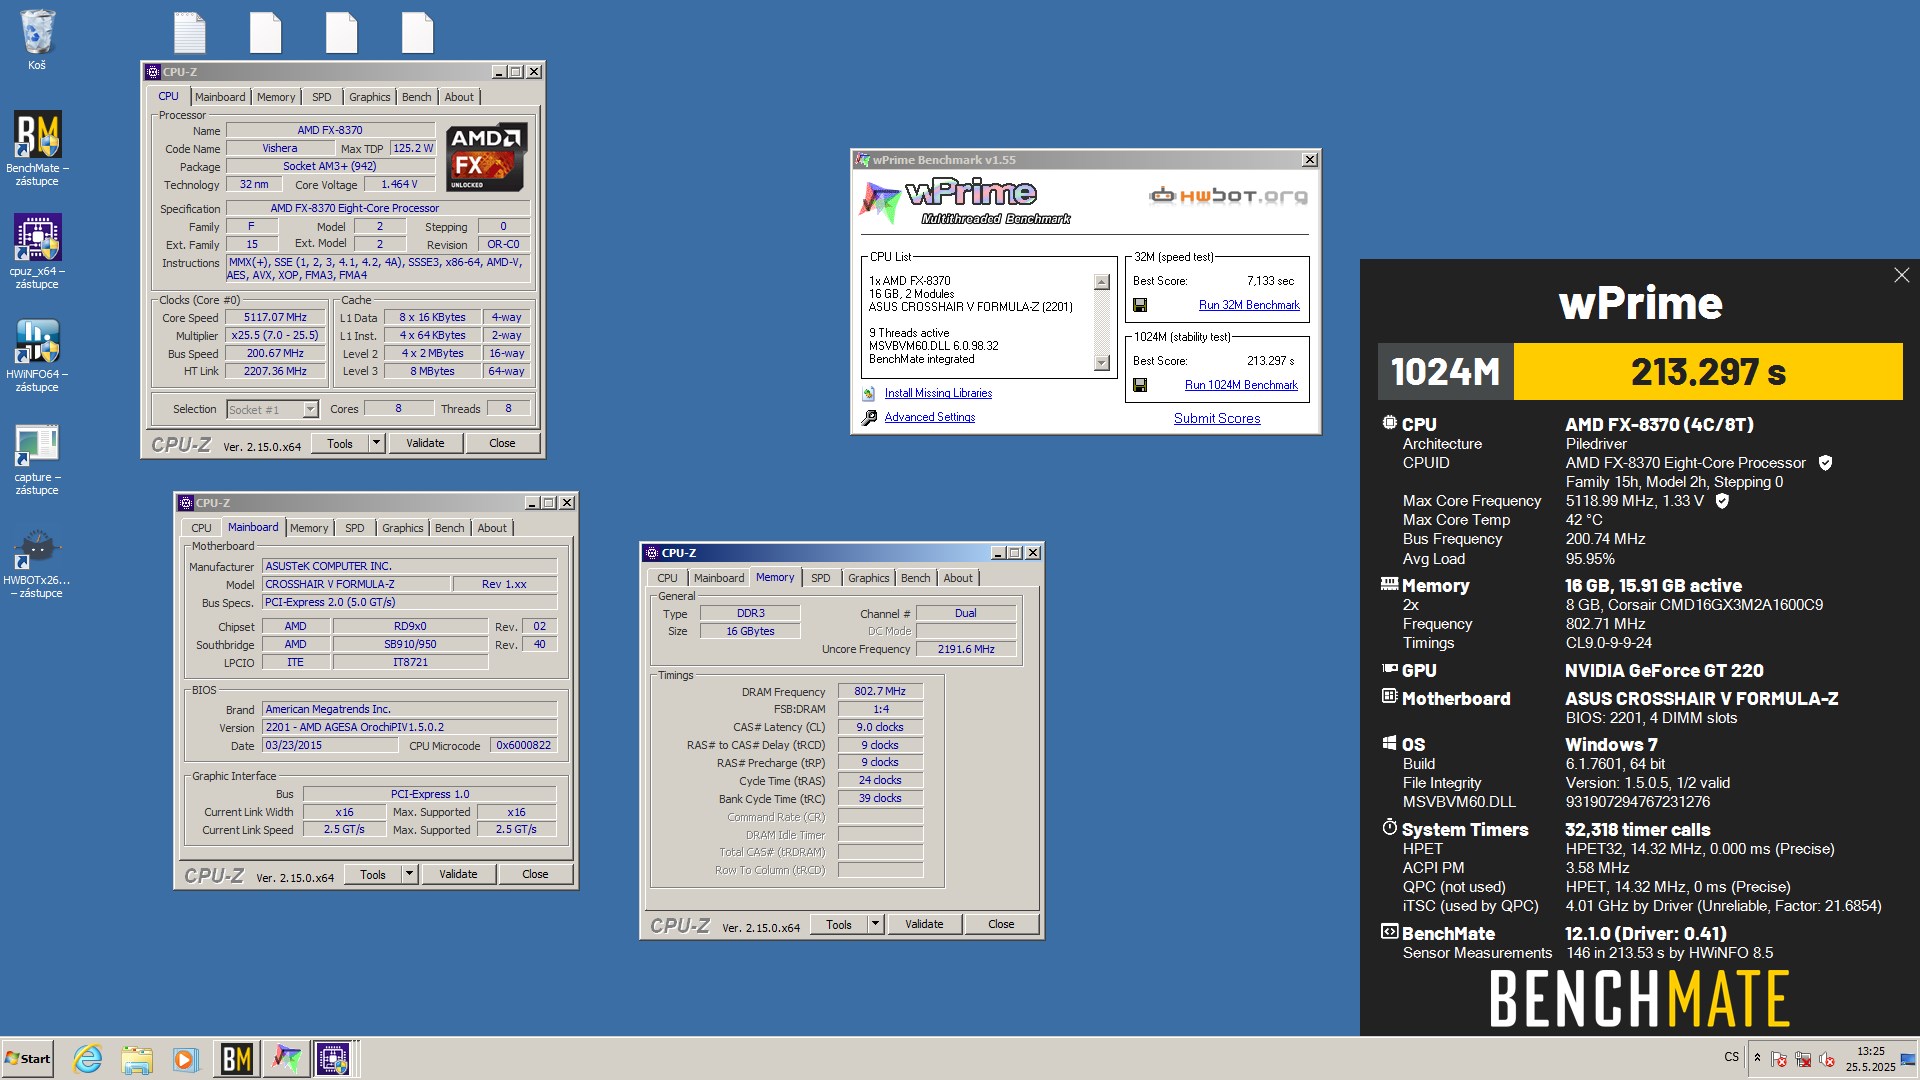This screenshot has height=1080, width=1920.
Task: Click Validate in the CPU tab window
Action: [425, 443]
